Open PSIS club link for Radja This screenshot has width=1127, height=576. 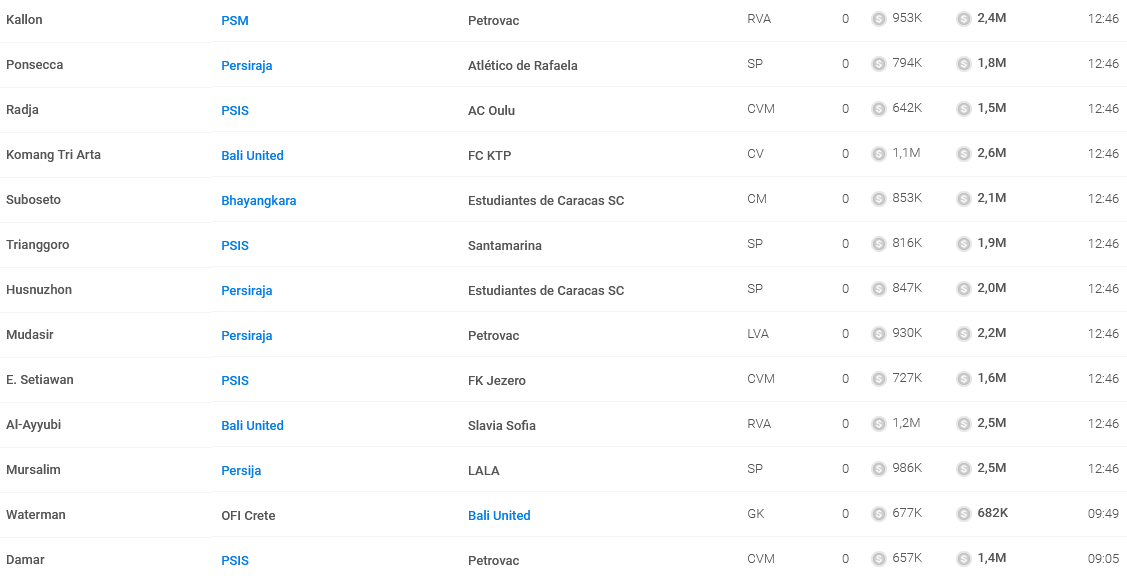235,111
